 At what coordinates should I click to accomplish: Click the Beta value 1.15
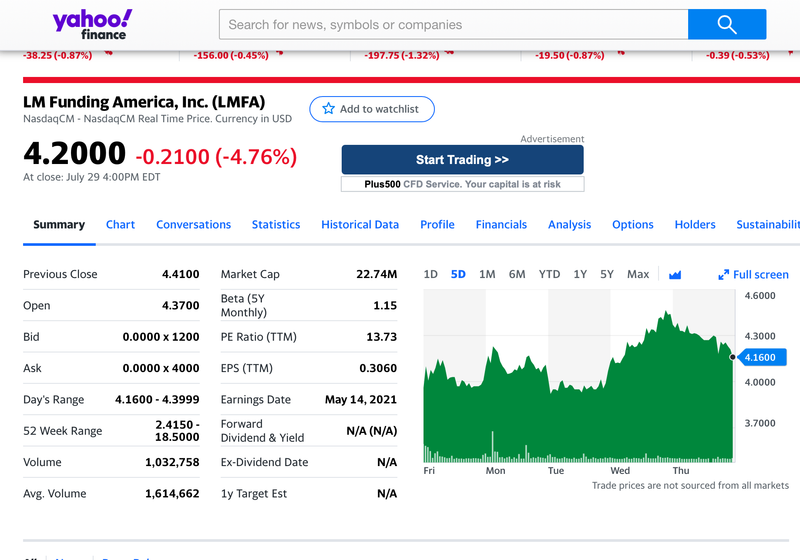point(385,305)
